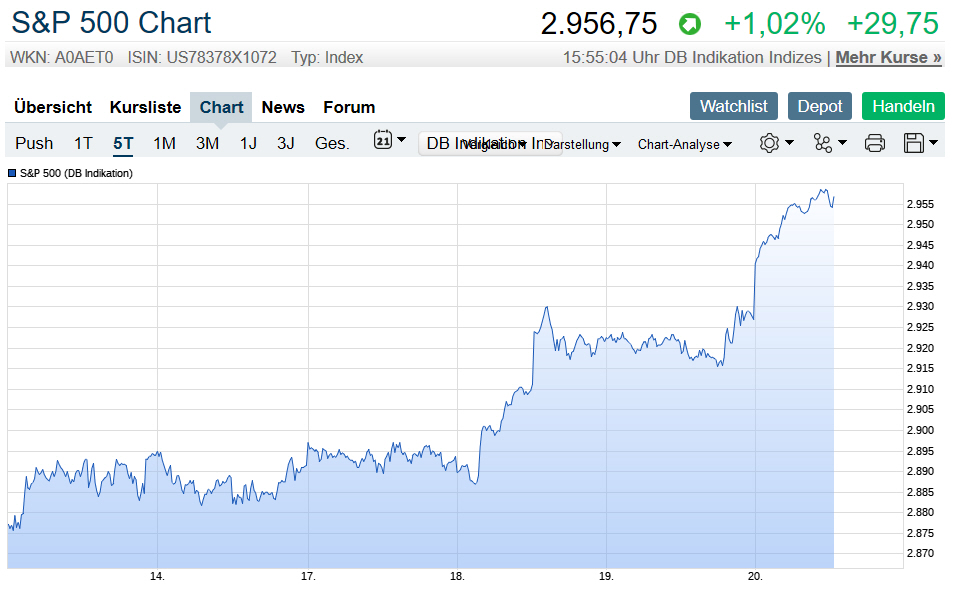This screenshot has height=591, width=953.
Task: Expand the arrow beside the share icon
Action: [x=842, y=143]
